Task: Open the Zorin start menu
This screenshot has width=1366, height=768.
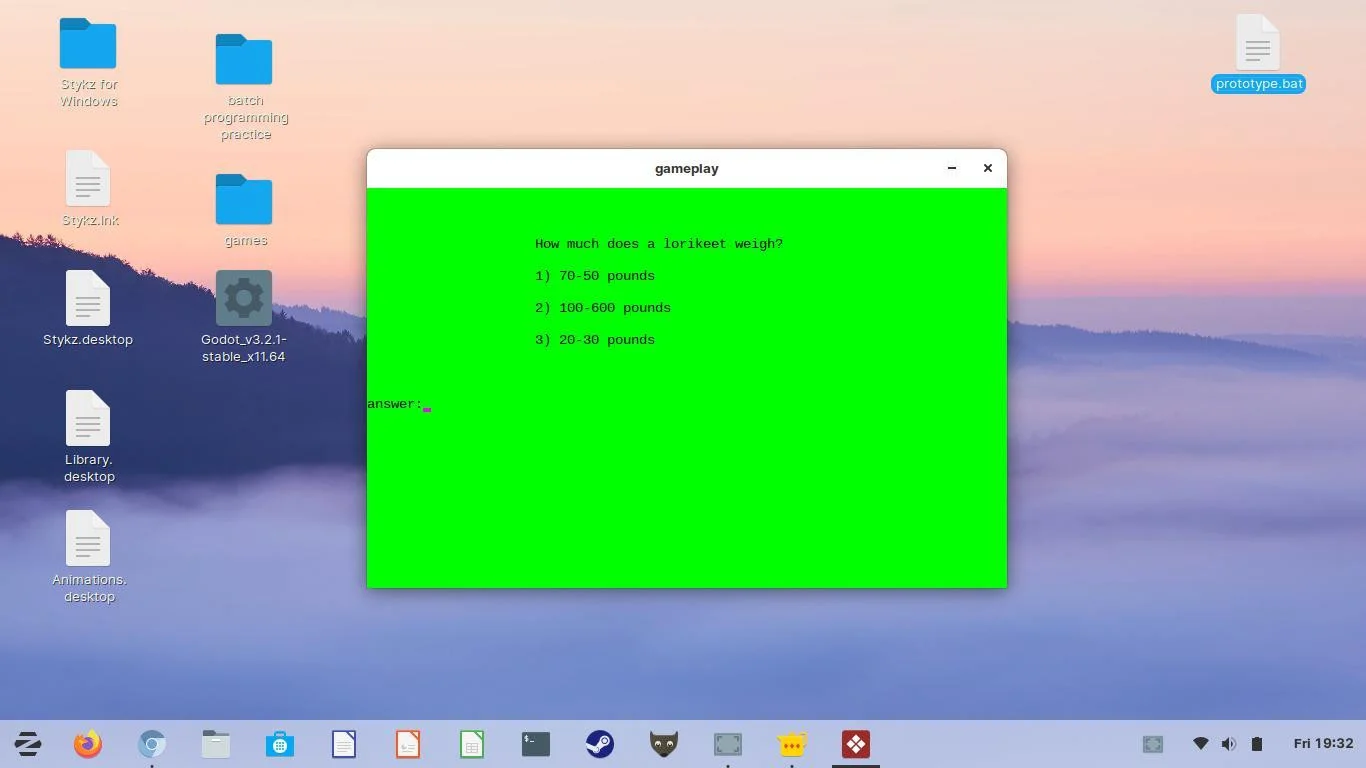Action: tap(28, 744)
